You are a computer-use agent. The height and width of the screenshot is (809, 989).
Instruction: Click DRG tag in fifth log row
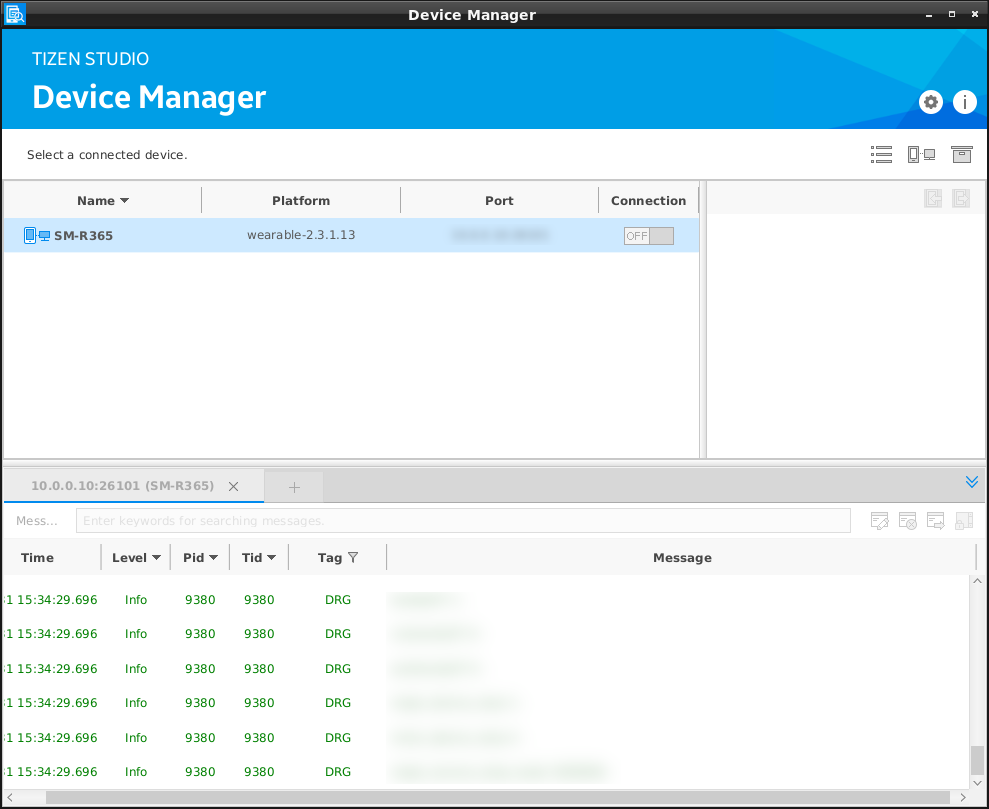[338, 738]
